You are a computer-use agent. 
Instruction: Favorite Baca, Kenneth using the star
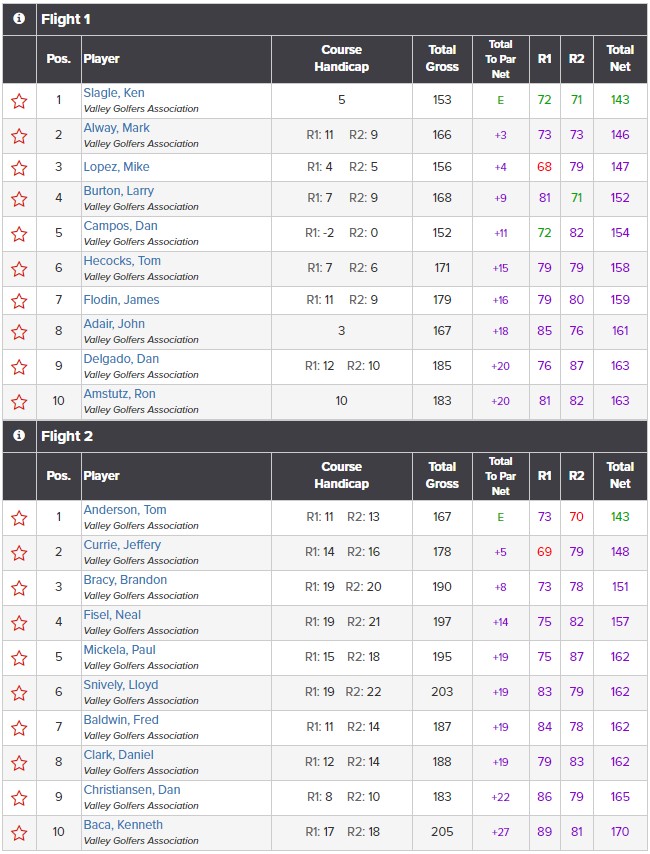click(x=19, y=833)
